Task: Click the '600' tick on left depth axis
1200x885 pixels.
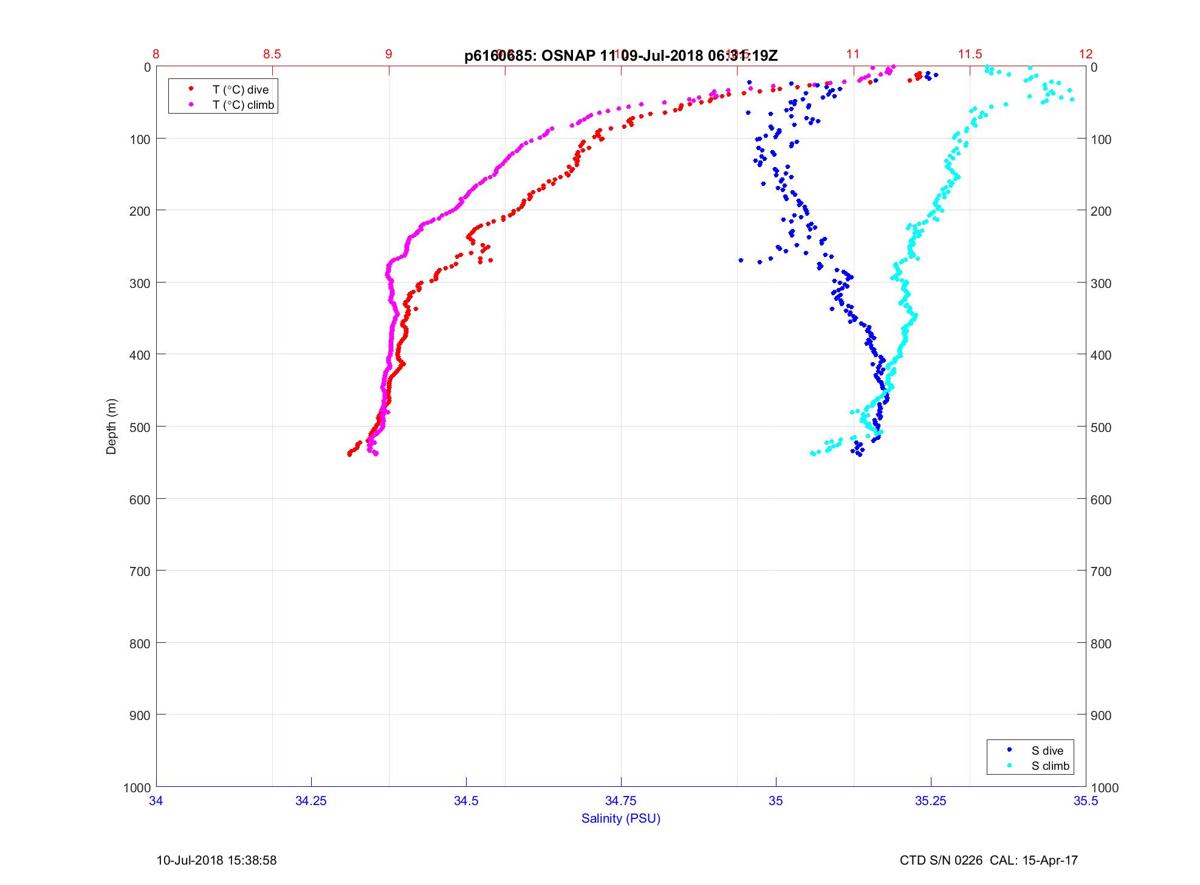Action: point(140,499)
